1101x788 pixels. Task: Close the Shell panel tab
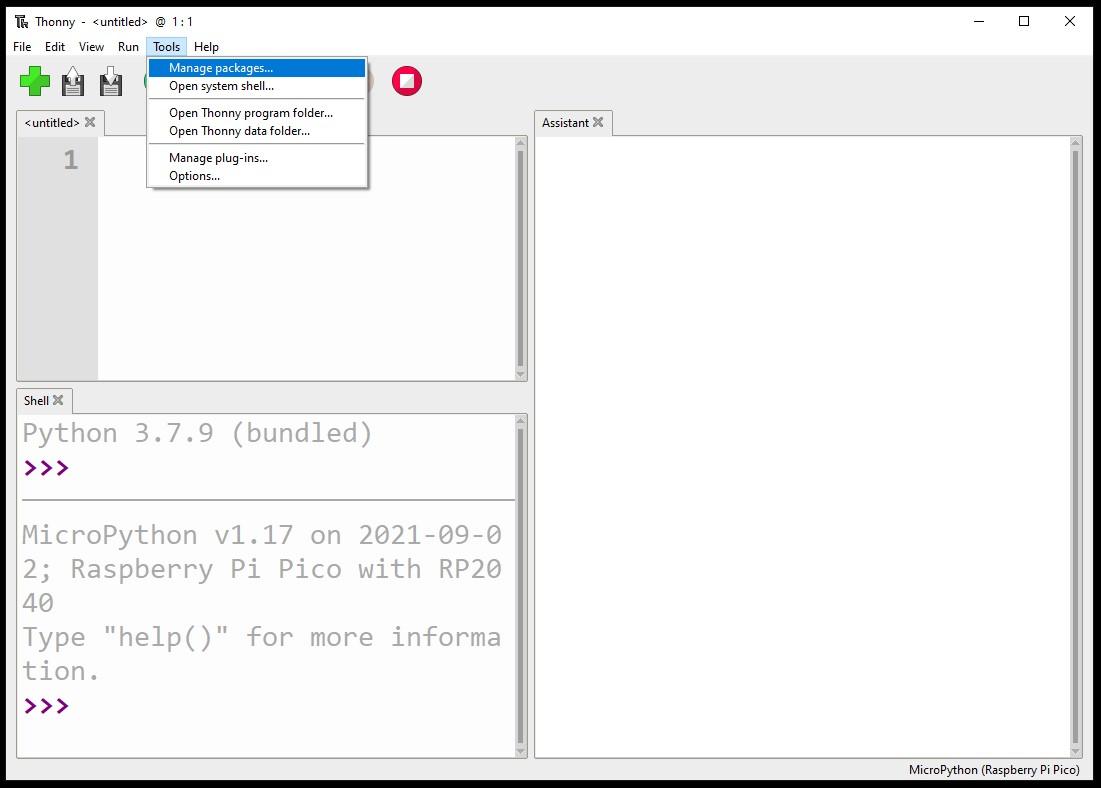coord(58,400)
